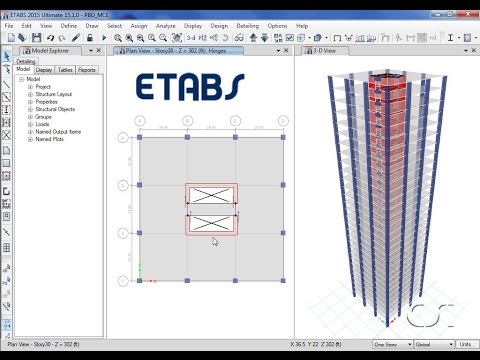Open the 3-D View window options arrow
The image size is (480, 360).
click(x=466, y=51)
